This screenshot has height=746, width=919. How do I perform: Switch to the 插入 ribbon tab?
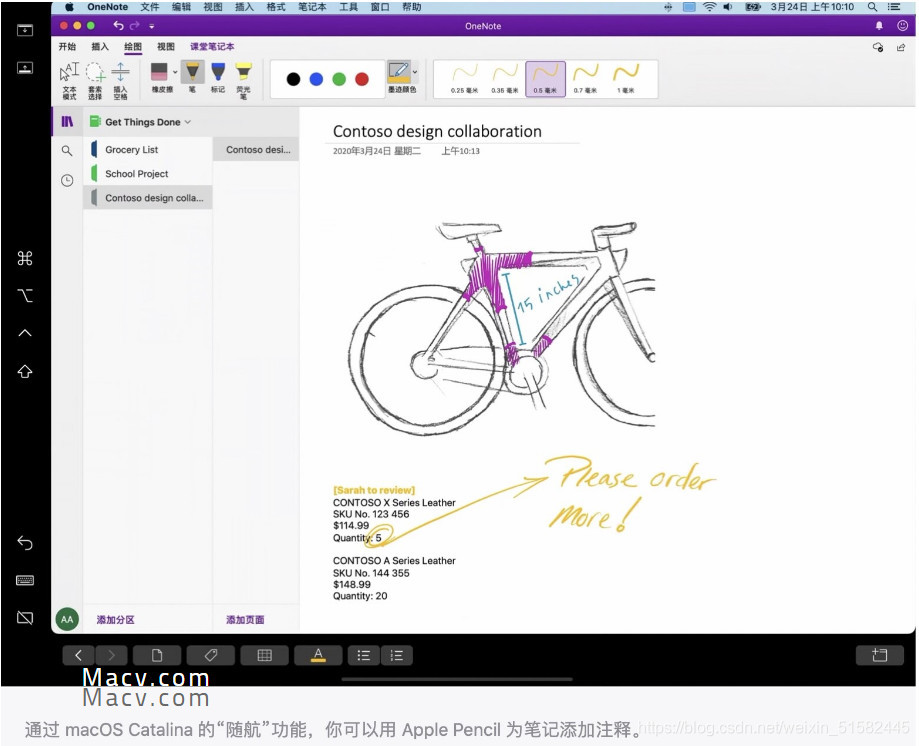click(100, 46)
